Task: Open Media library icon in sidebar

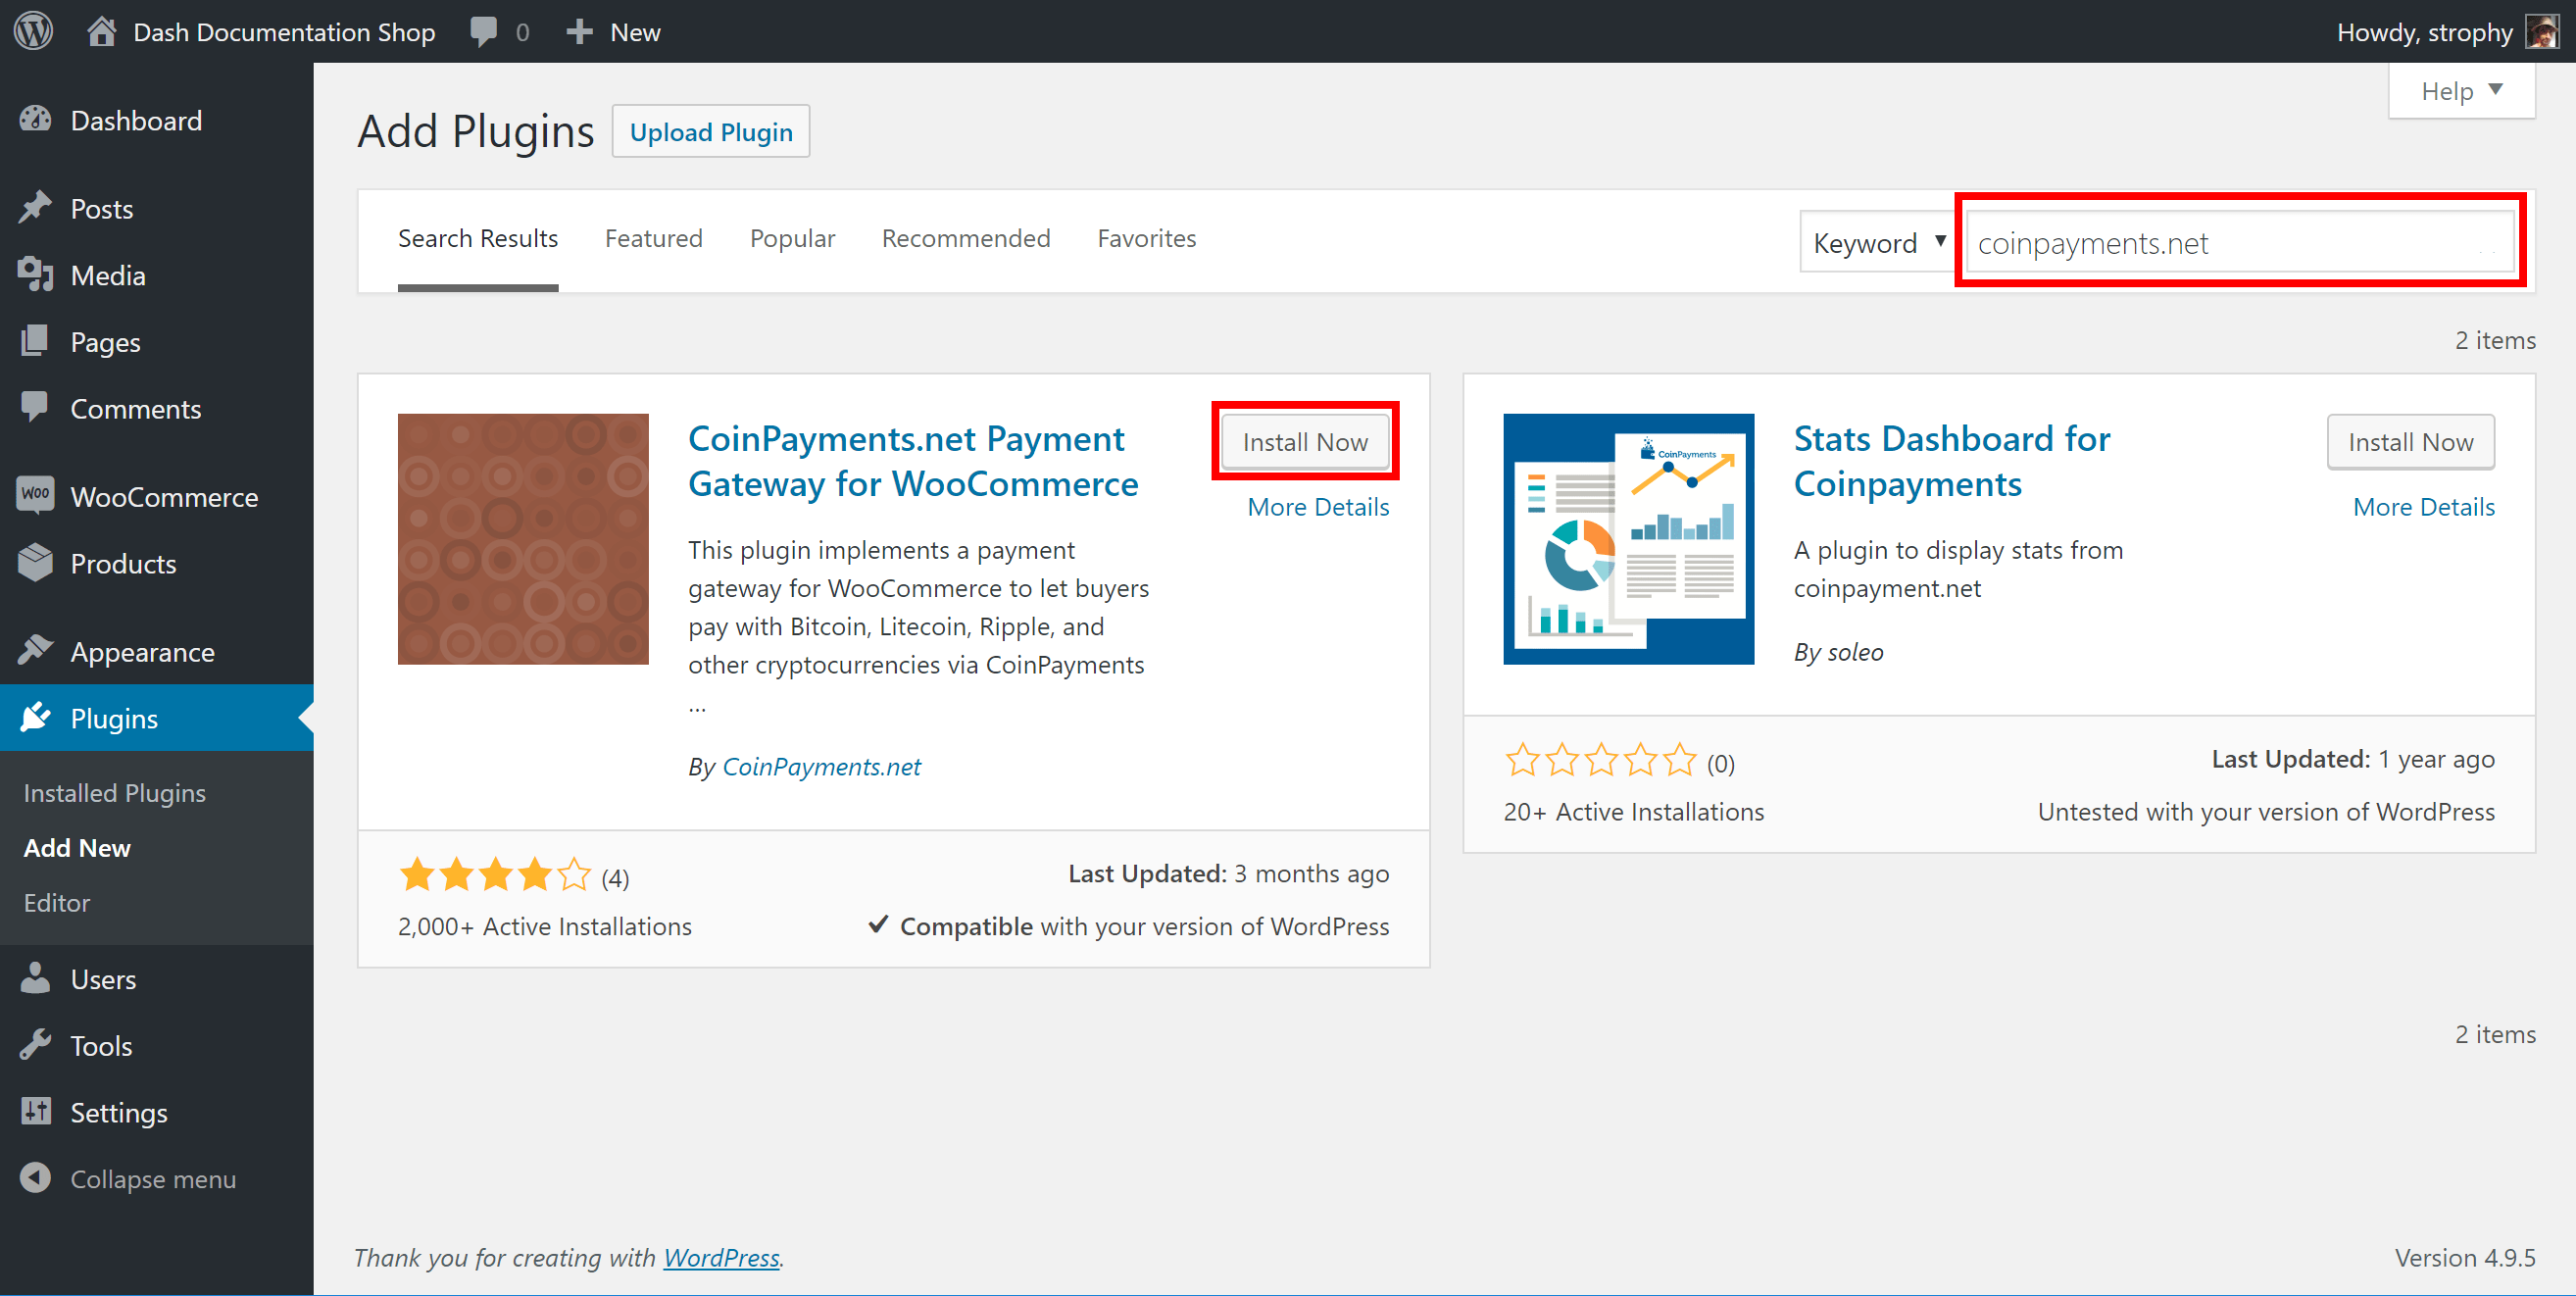Action: coord(35,275)
